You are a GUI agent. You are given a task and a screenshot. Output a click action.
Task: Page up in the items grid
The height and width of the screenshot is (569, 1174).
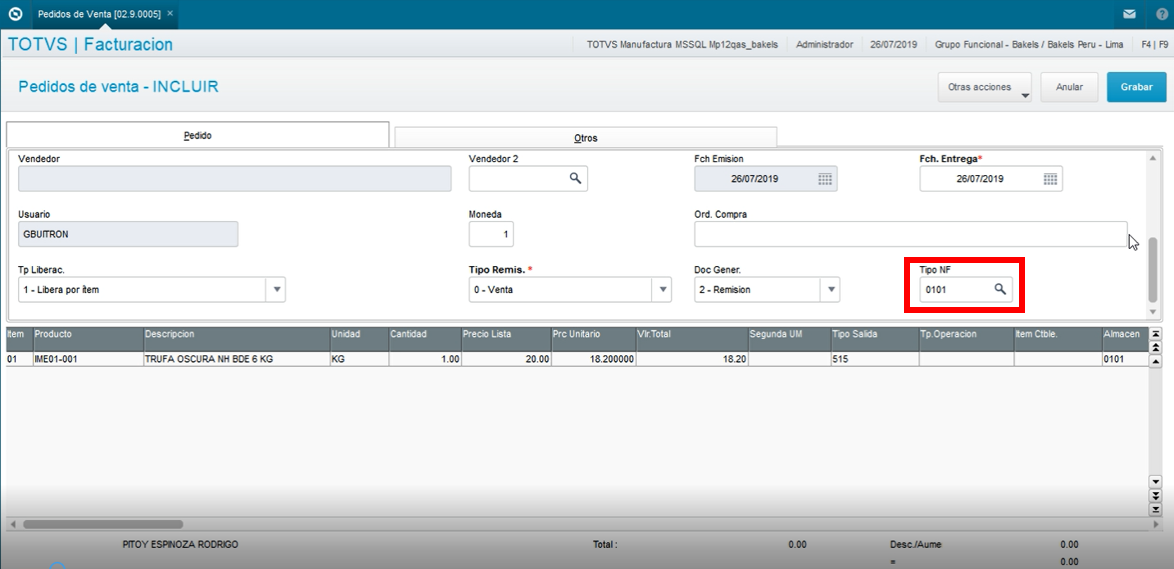point(1156,348)
